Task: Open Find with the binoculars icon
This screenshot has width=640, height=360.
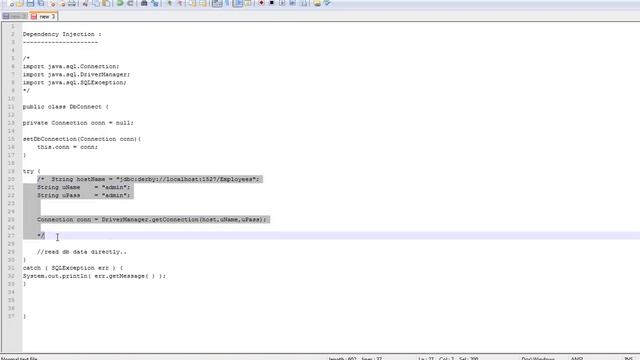Action: (144, 3)
